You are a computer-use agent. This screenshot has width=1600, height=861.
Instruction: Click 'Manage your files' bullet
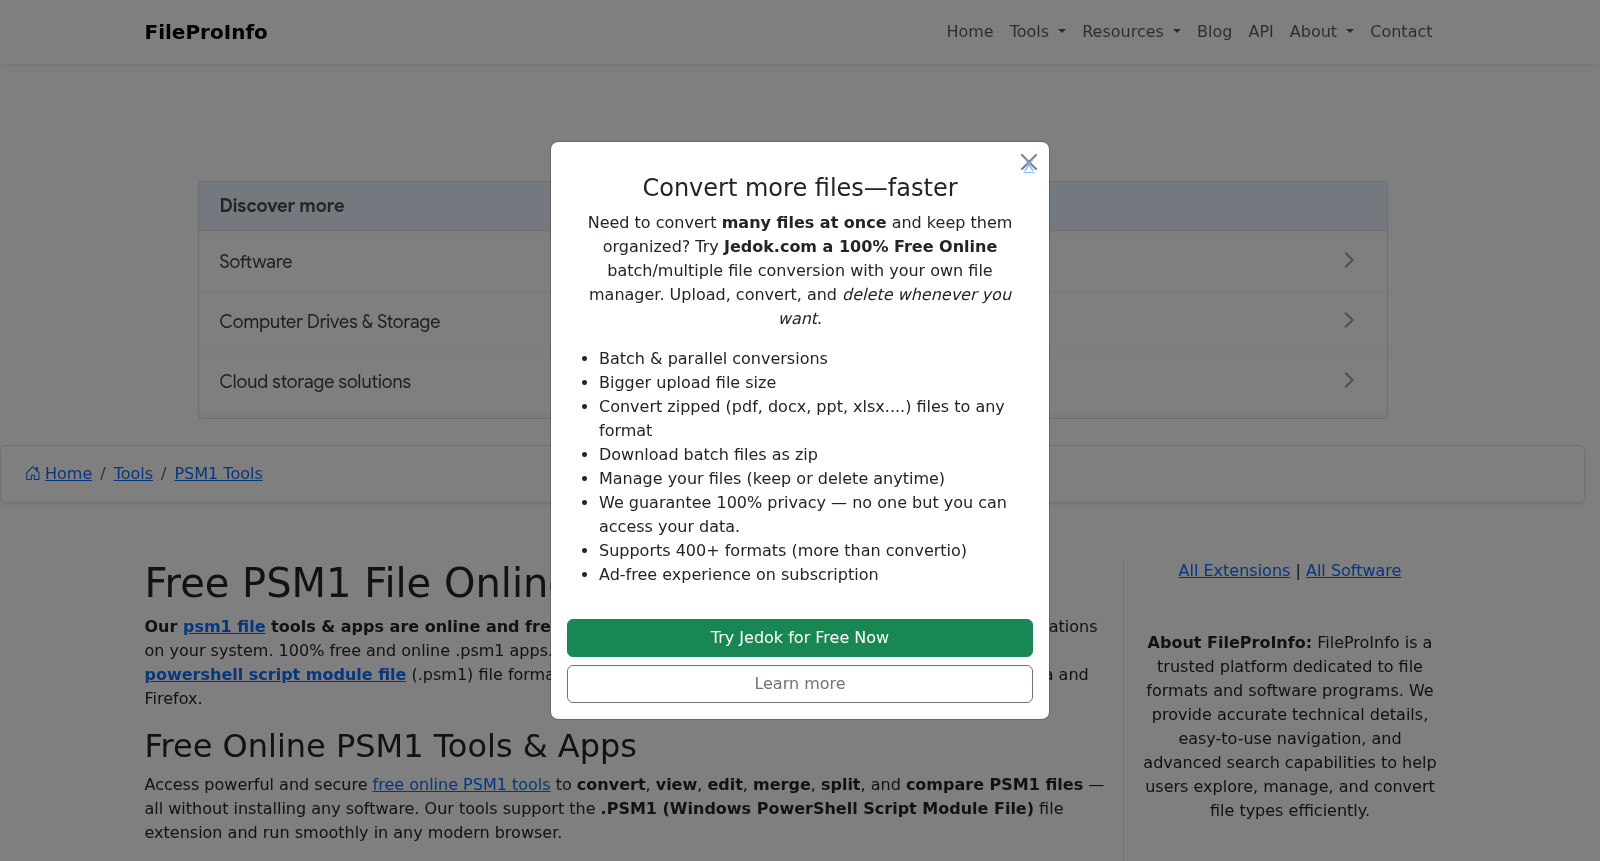[772, 479]
